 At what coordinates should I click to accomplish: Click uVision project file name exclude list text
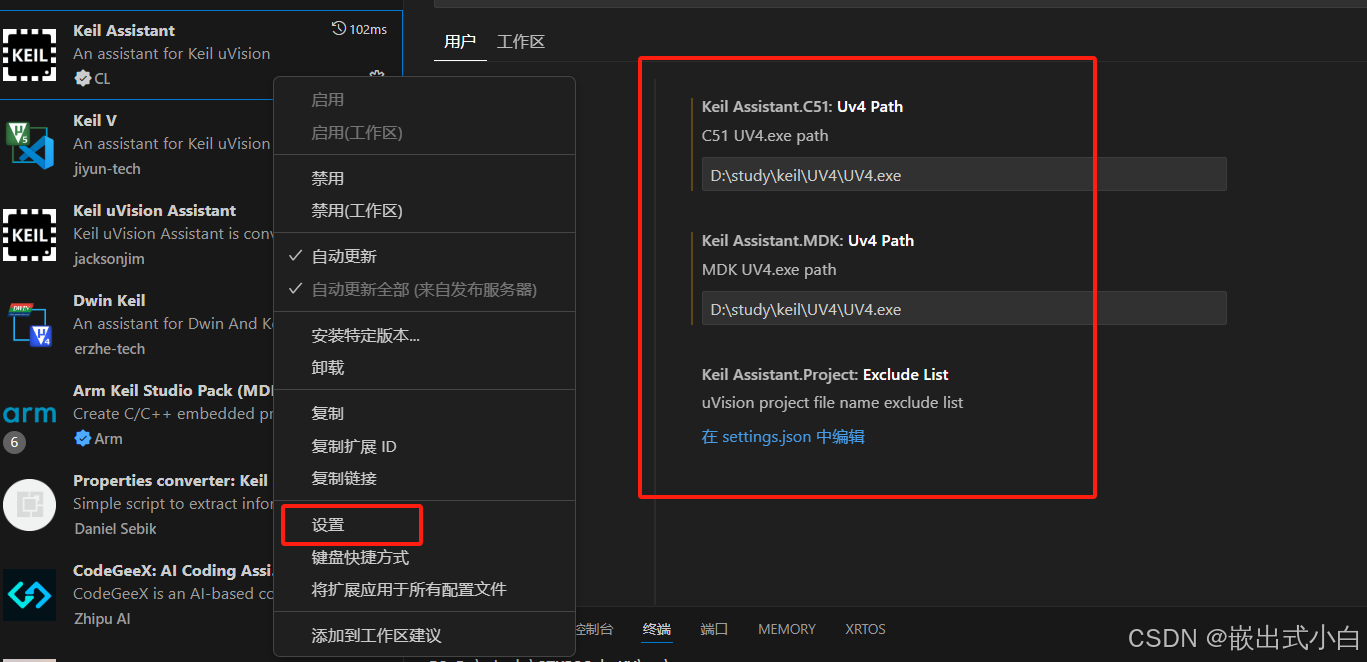[x=833, y=403]
